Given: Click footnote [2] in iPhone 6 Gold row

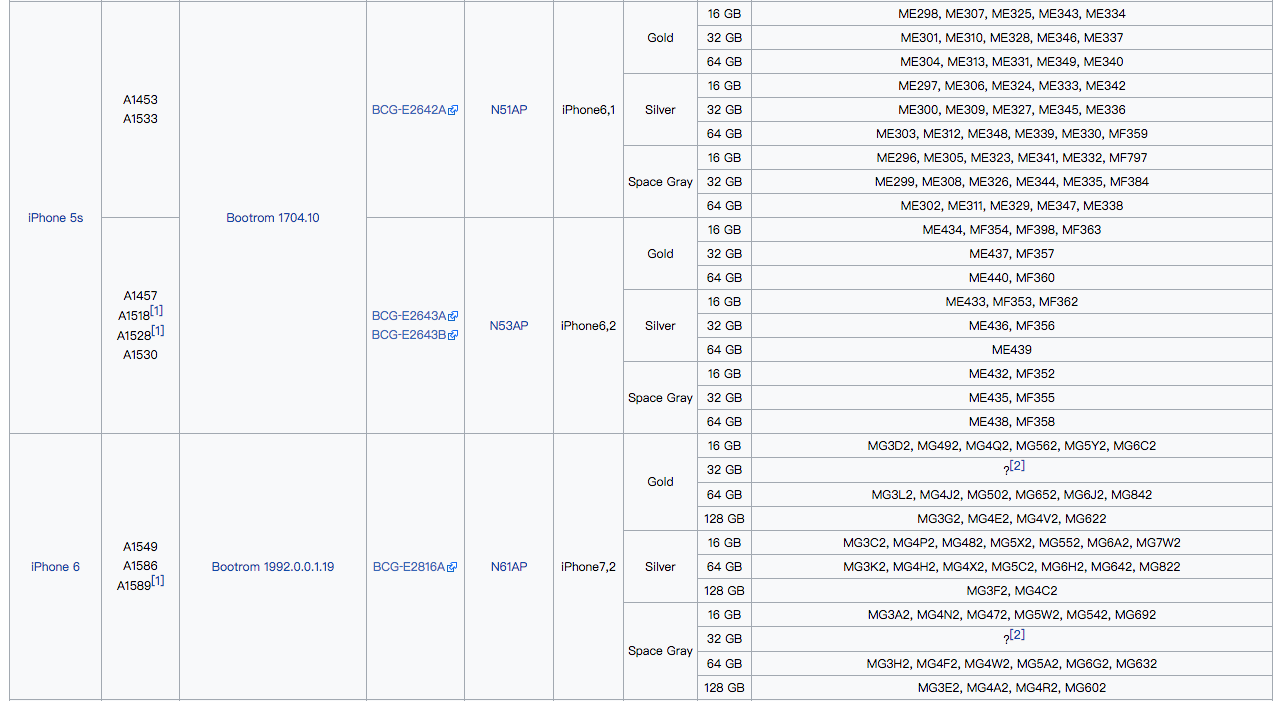Looking at the screenshot, I should coord(1017,466).
